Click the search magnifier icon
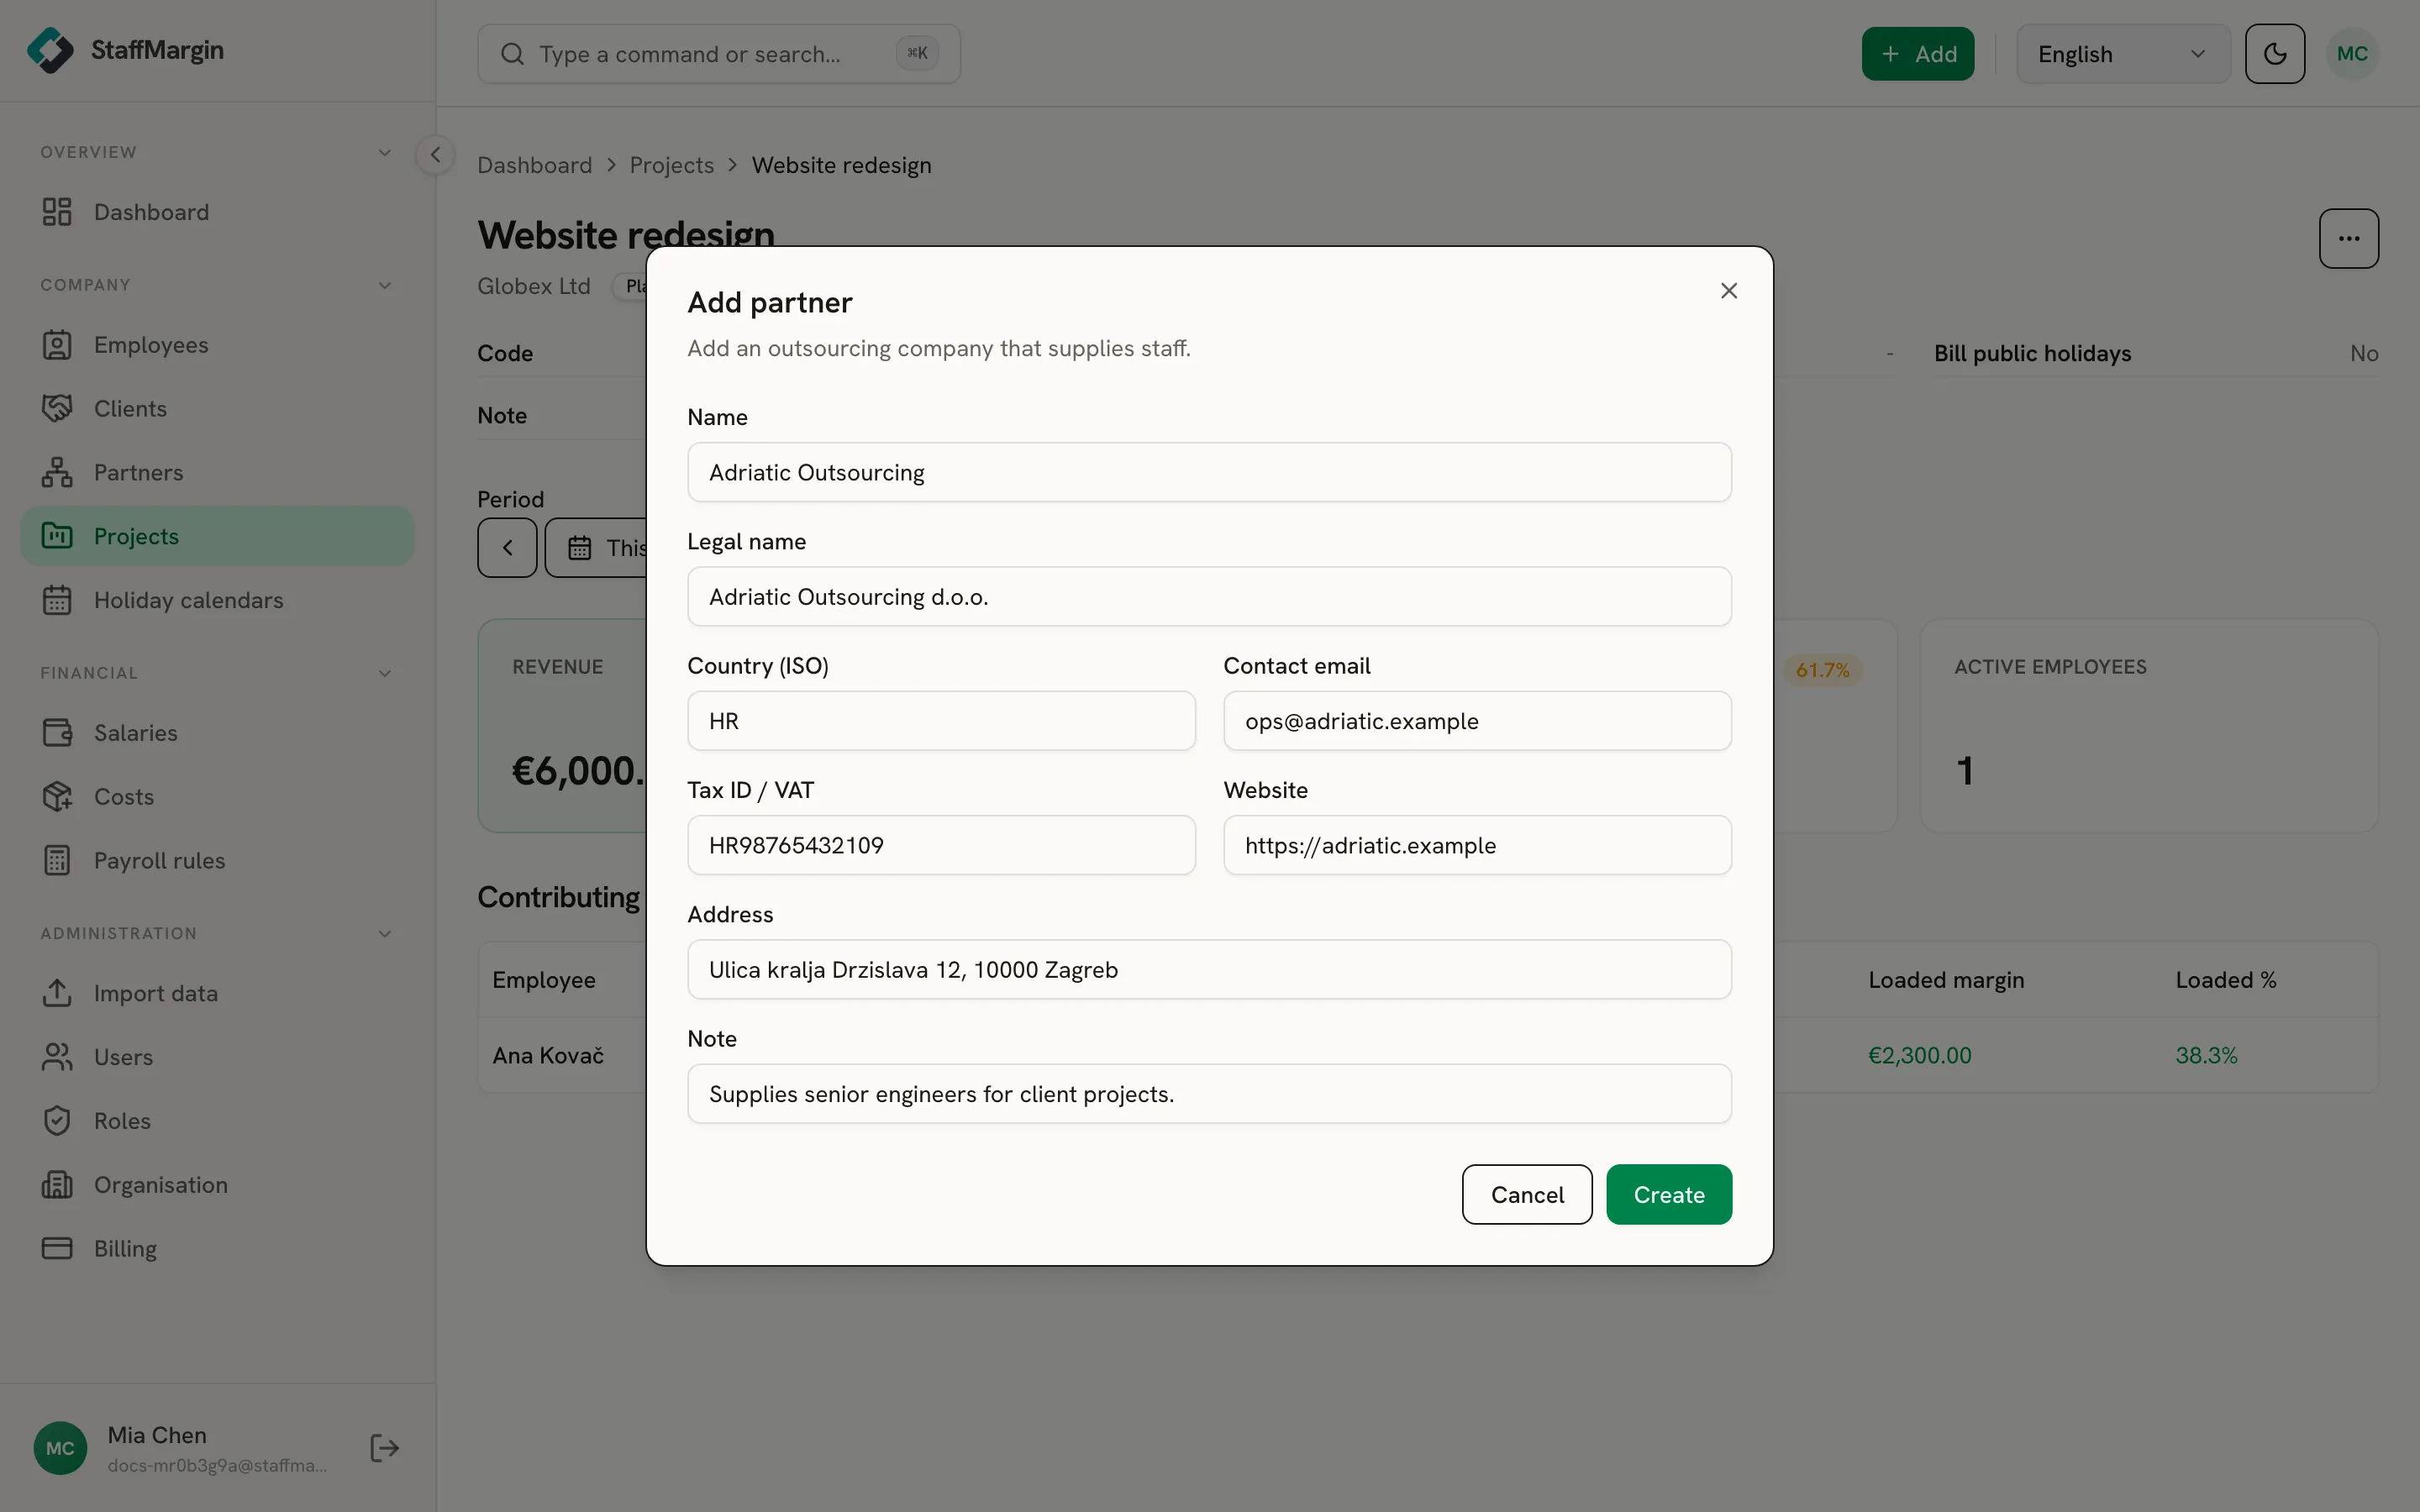Image resolution: width=2420 pixels, height=1512 pixels. click(x=512, y=54)
